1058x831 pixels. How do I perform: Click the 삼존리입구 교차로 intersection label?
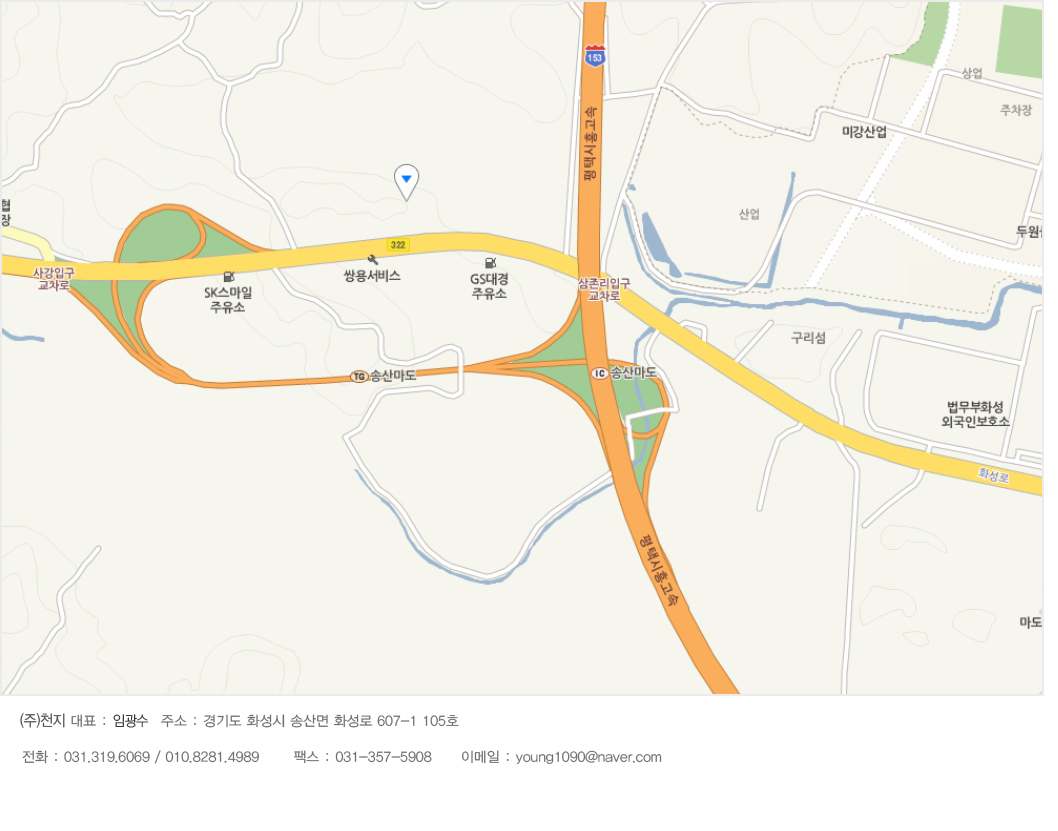coord(604,289)
